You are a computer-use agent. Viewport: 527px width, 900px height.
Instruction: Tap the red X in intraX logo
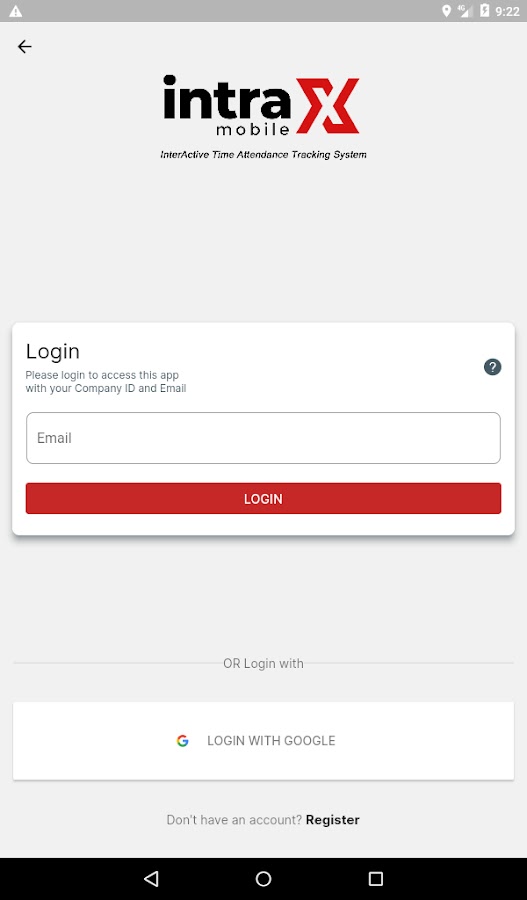(x=327, y=106)
